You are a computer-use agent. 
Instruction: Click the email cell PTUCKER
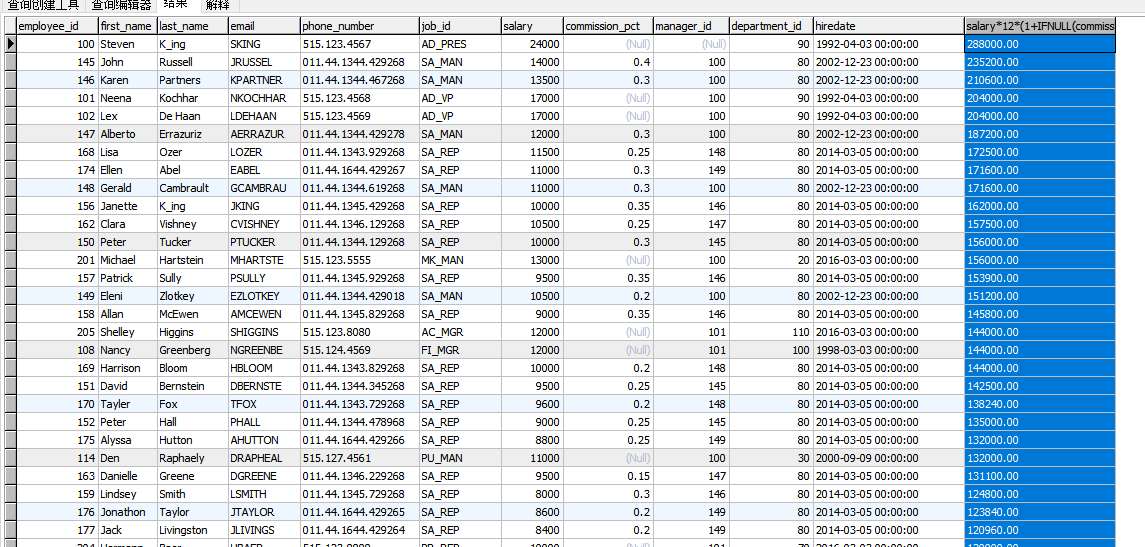point(264,242)
